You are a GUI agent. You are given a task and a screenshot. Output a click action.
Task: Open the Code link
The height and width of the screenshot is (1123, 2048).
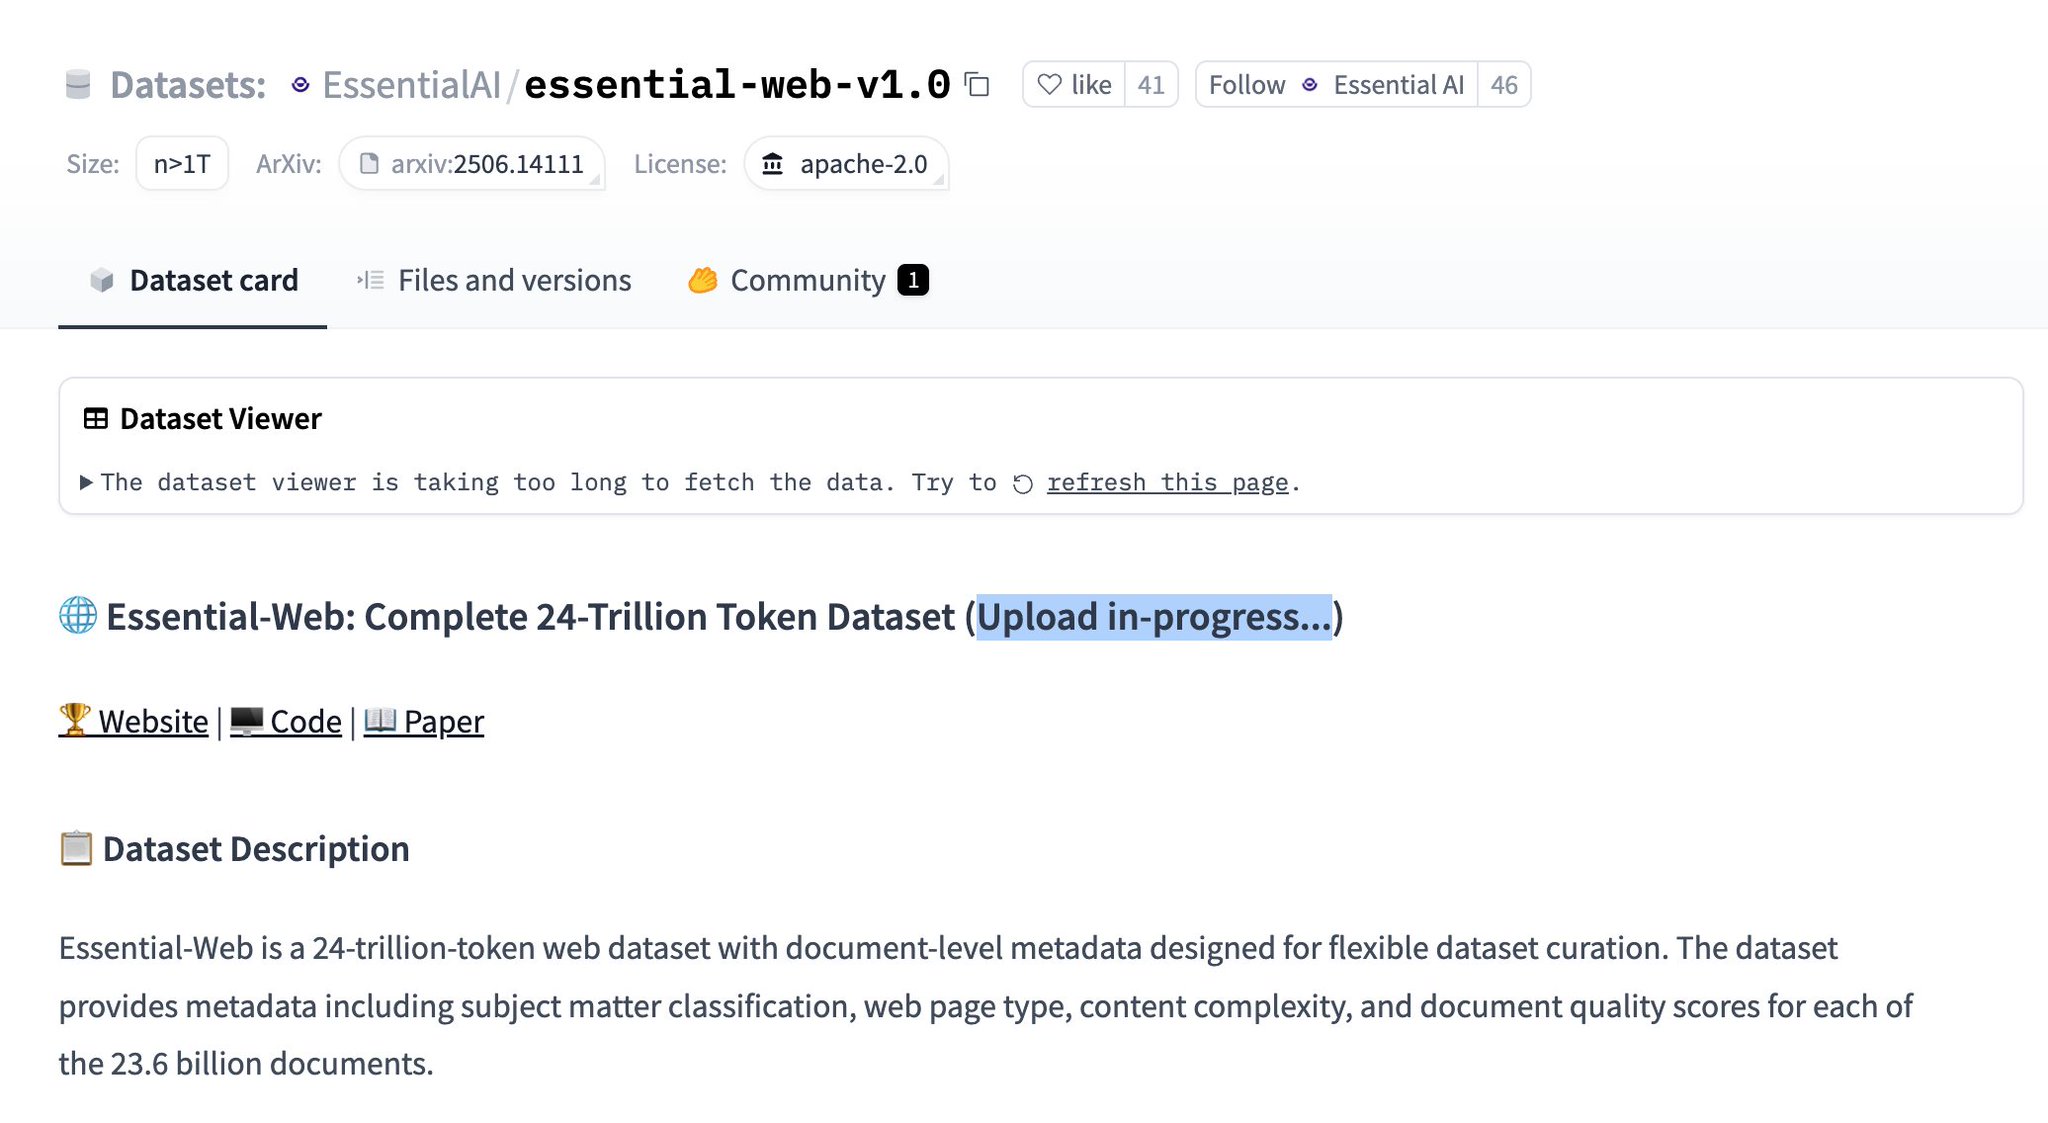[286, 721]
